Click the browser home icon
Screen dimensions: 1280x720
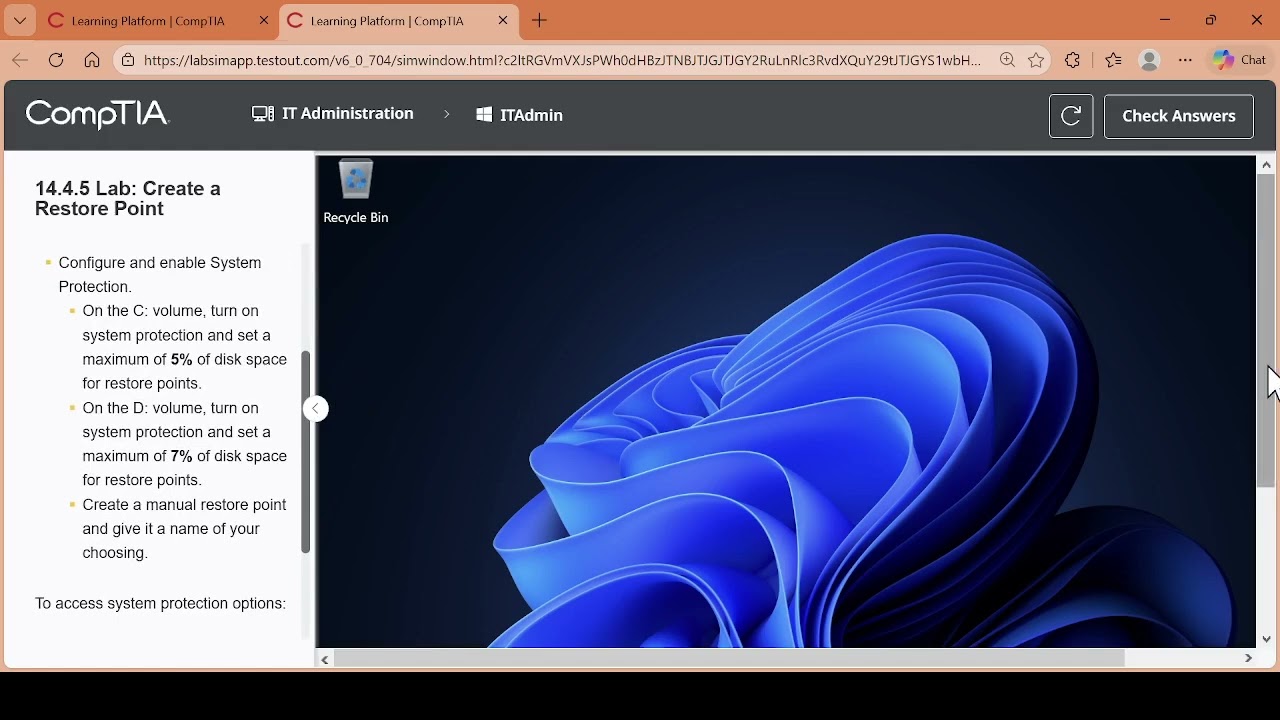point(92,60)
